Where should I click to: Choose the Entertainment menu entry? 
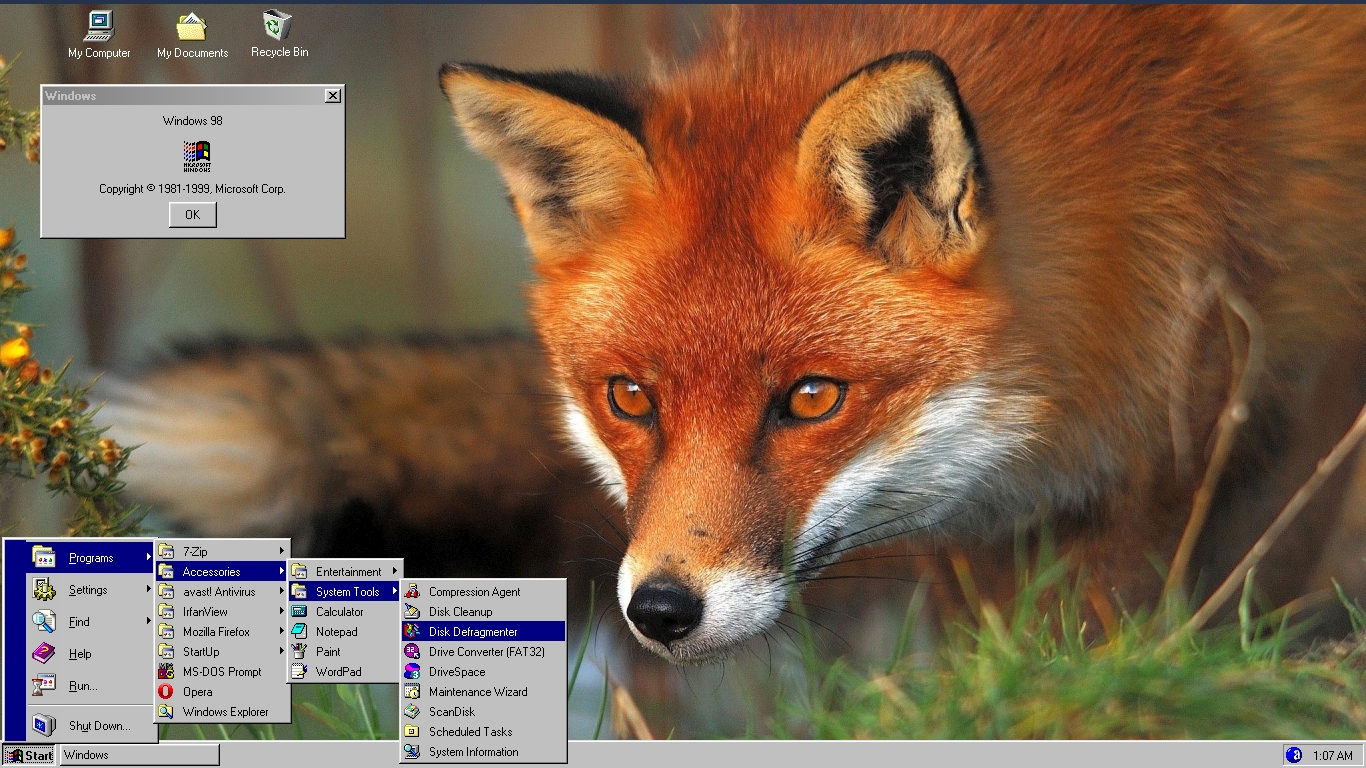[x=345, y=572]
